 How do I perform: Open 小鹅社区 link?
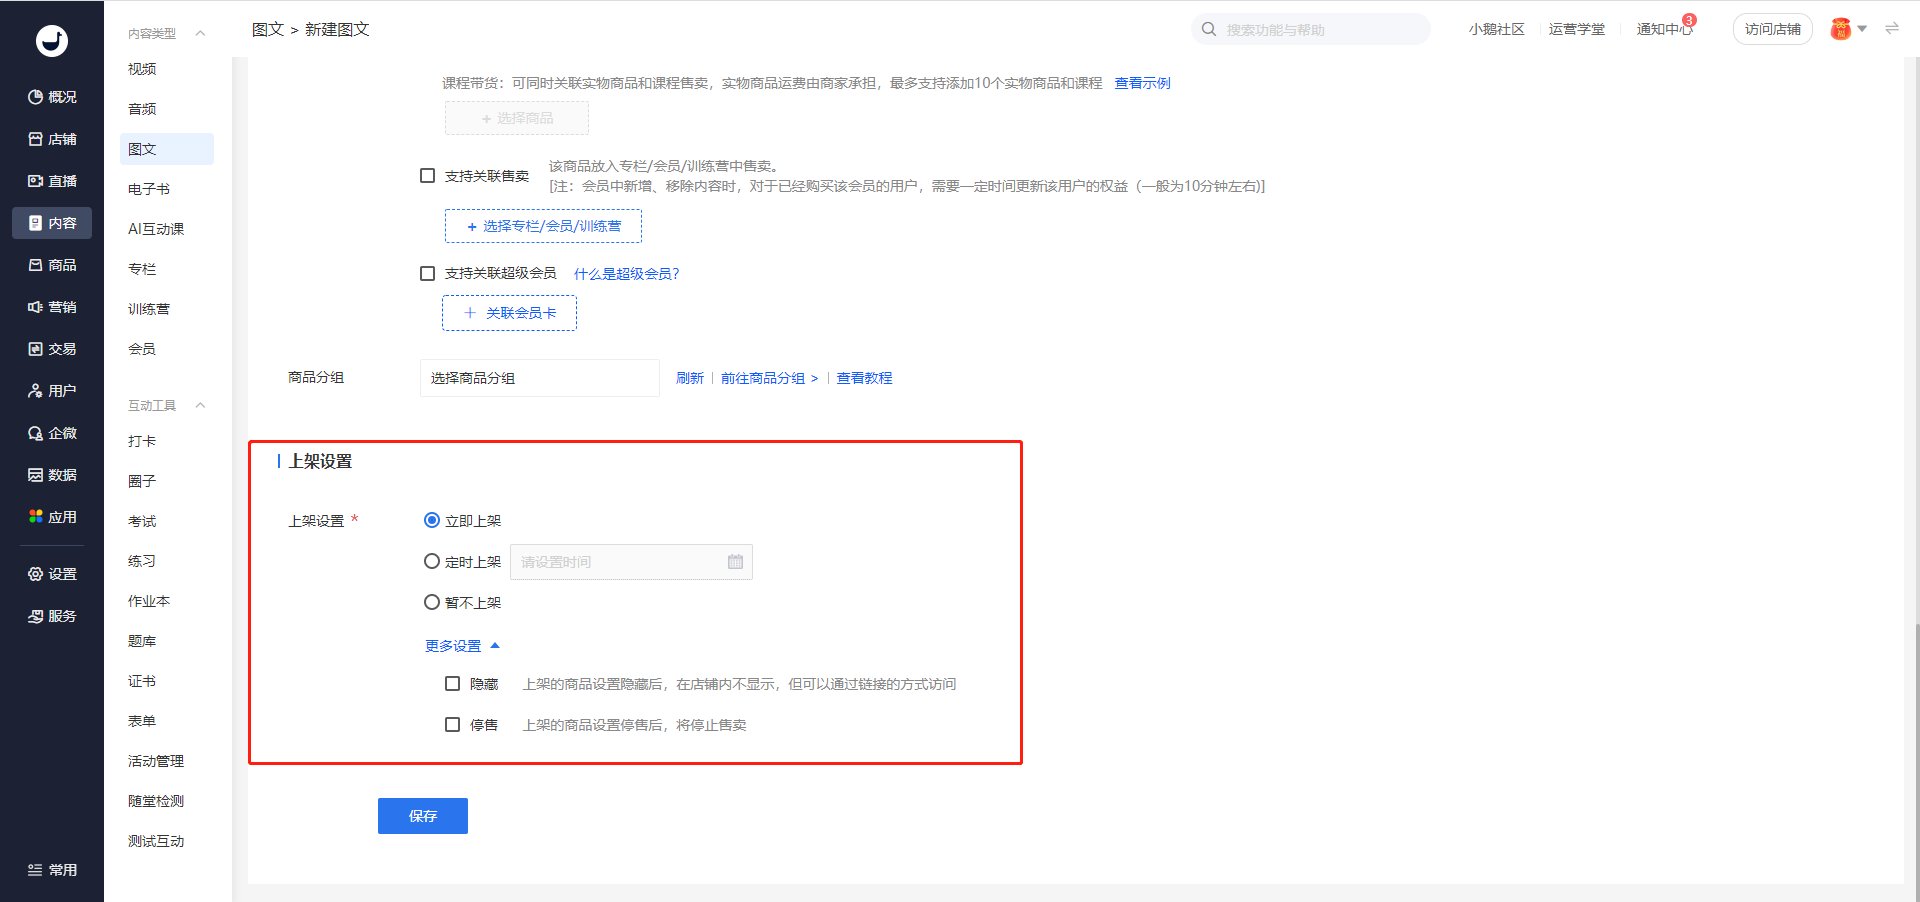coord(1496,29)
